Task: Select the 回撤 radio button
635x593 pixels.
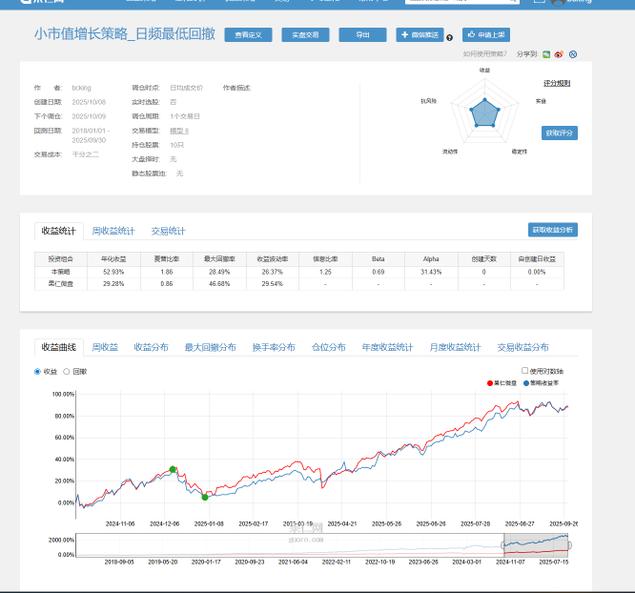Action: point(67,371)
